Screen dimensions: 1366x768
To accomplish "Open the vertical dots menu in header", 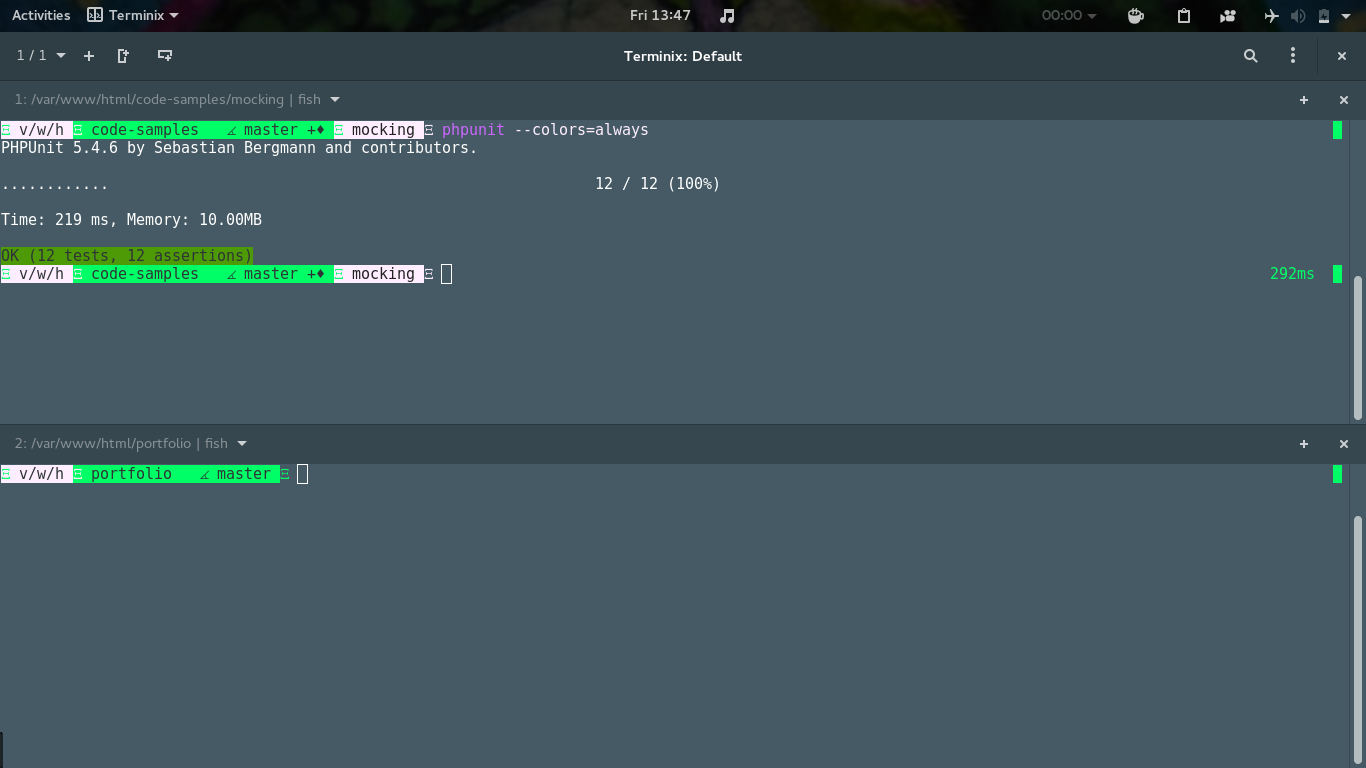I will (x=1293, y=56).
